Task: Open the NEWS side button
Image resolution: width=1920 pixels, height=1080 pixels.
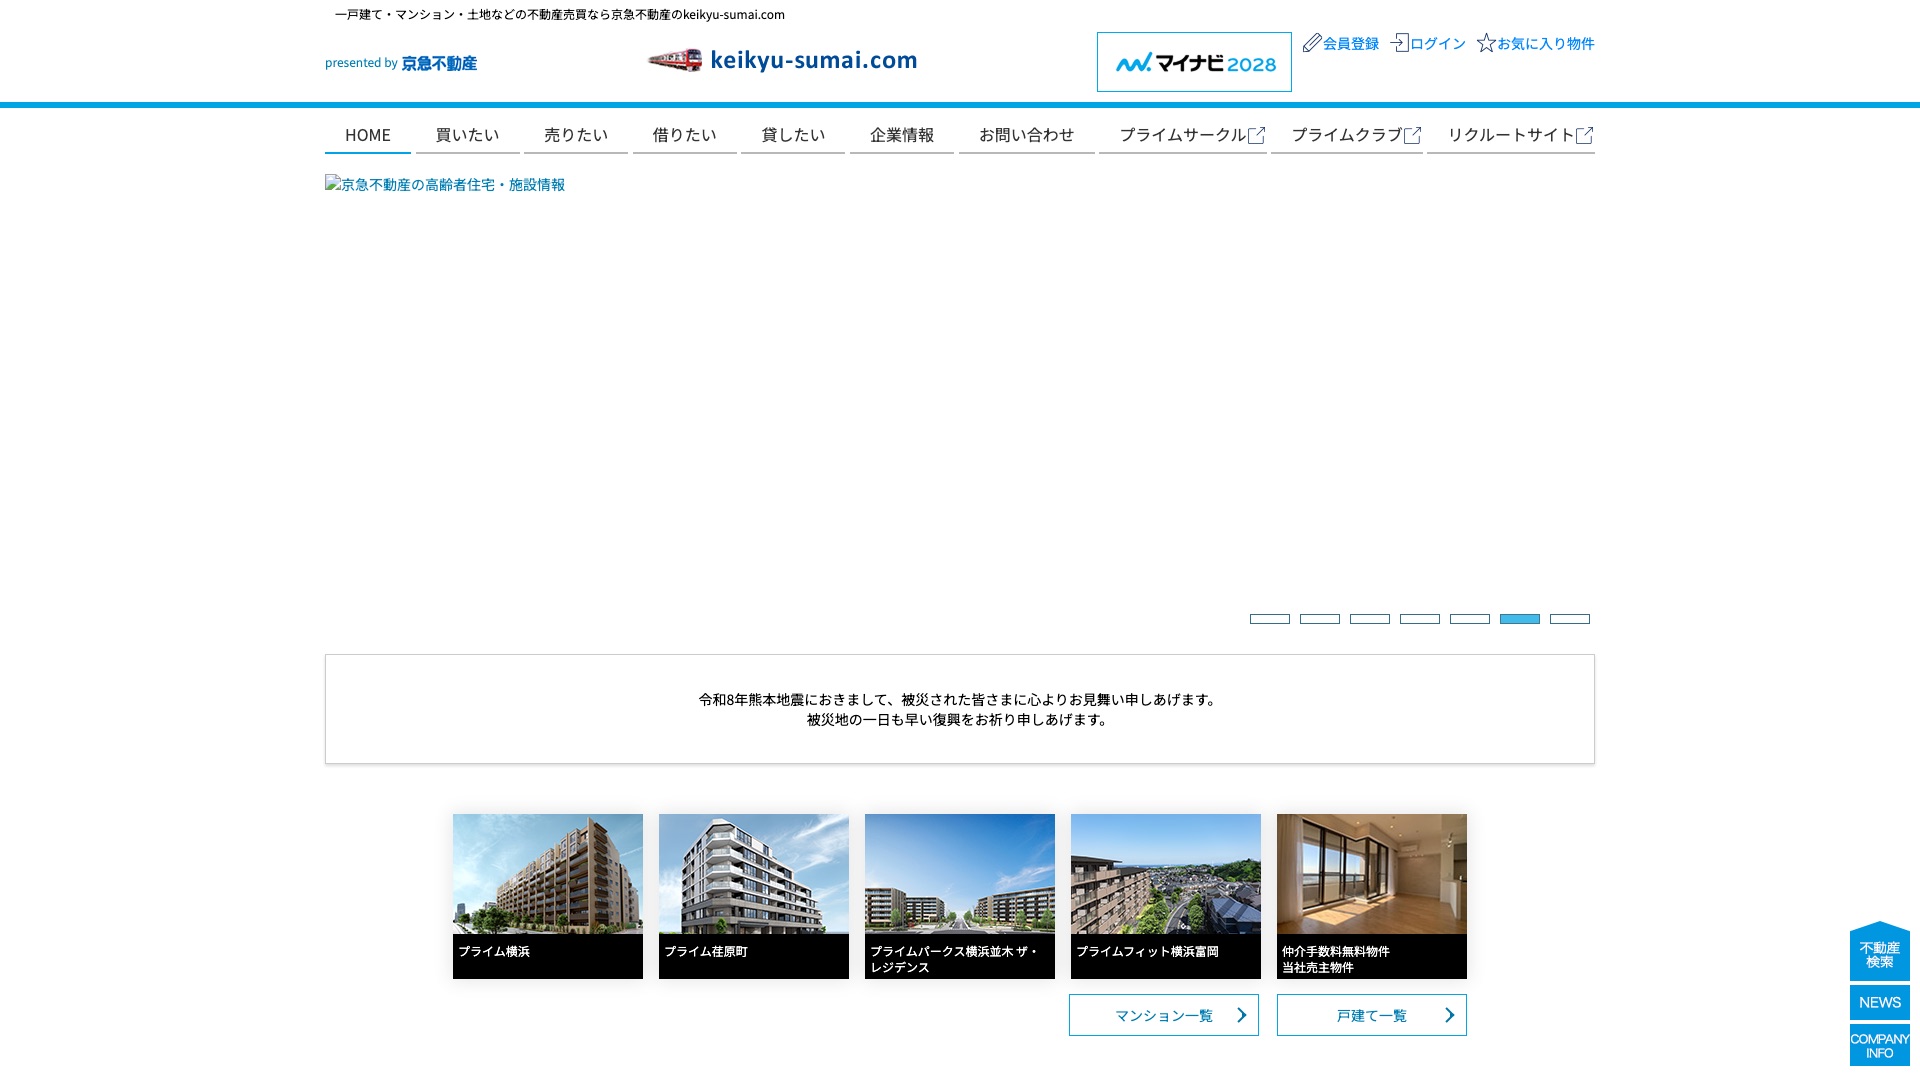Action: tap(1880, 1003)
